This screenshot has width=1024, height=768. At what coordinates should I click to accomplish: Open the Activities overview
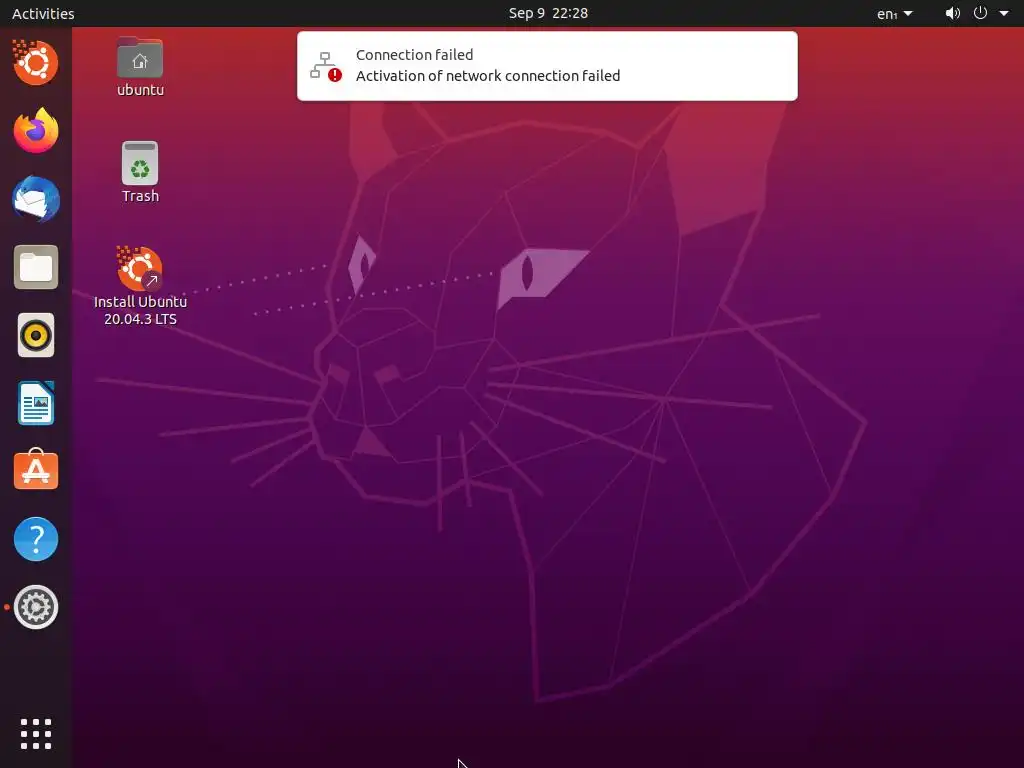tap(43, 13)
